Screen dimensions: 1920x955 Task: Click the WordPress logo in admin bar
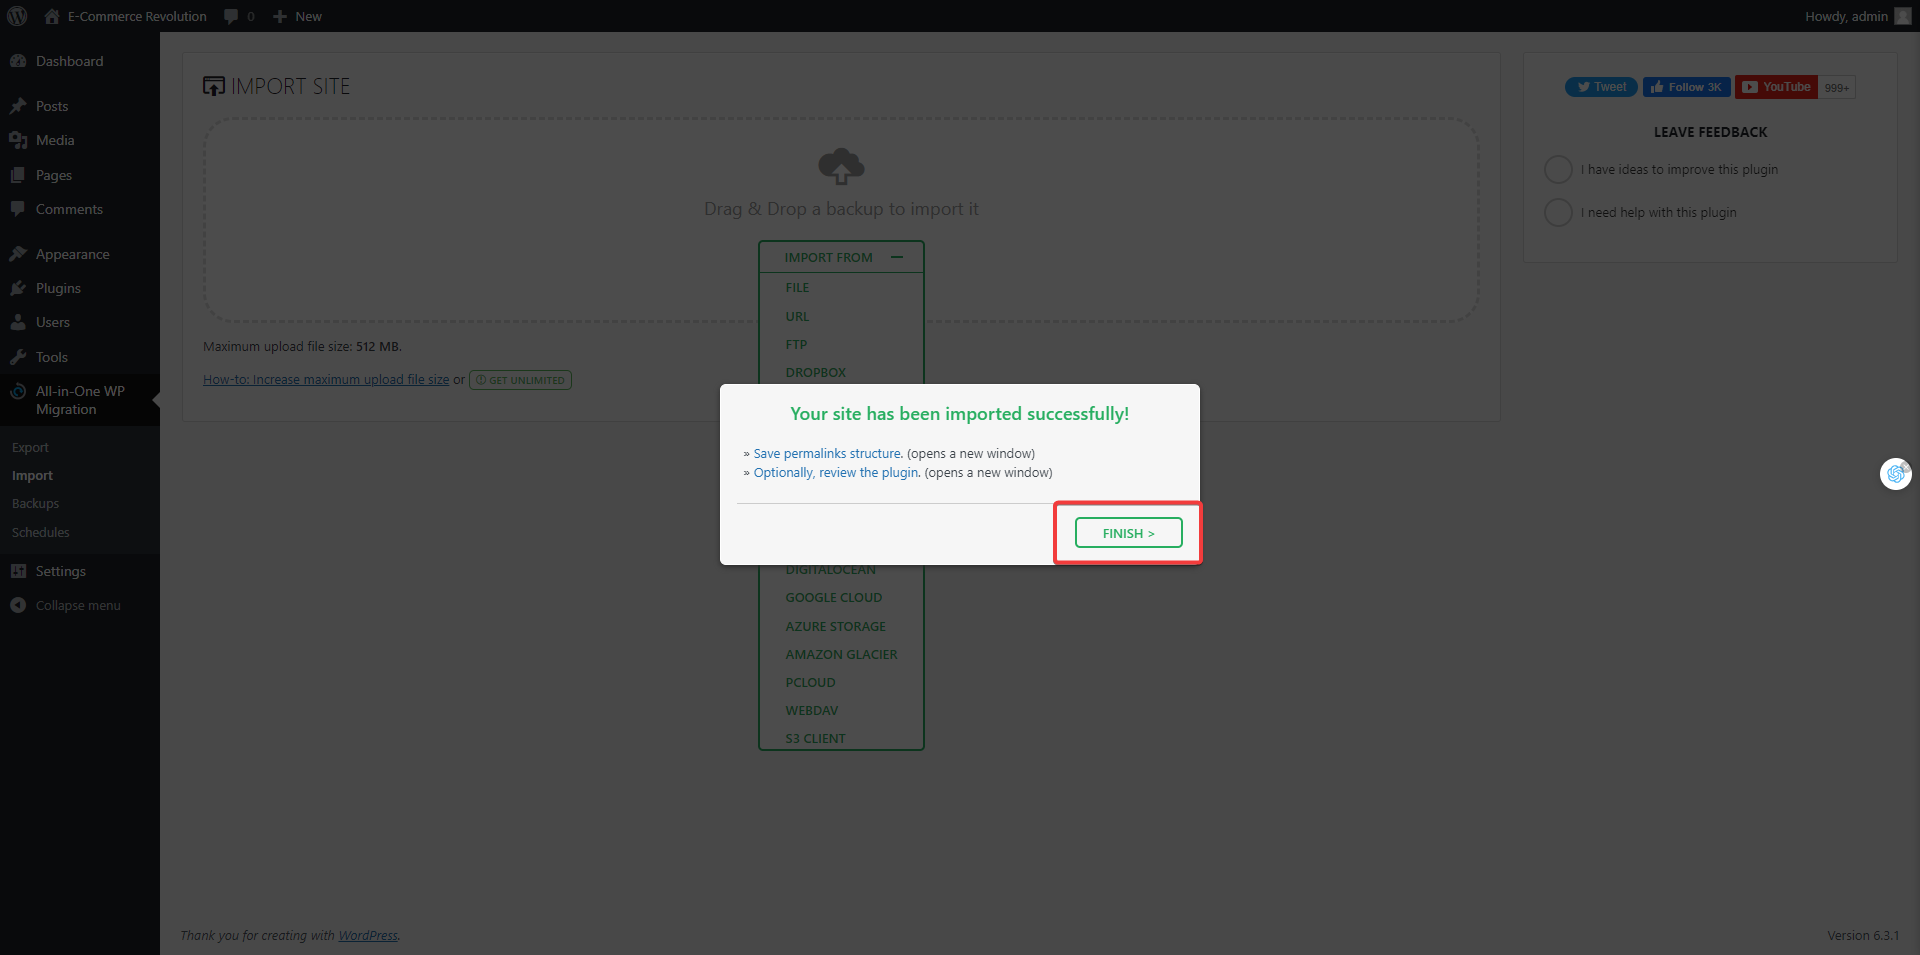coord(17,16)
